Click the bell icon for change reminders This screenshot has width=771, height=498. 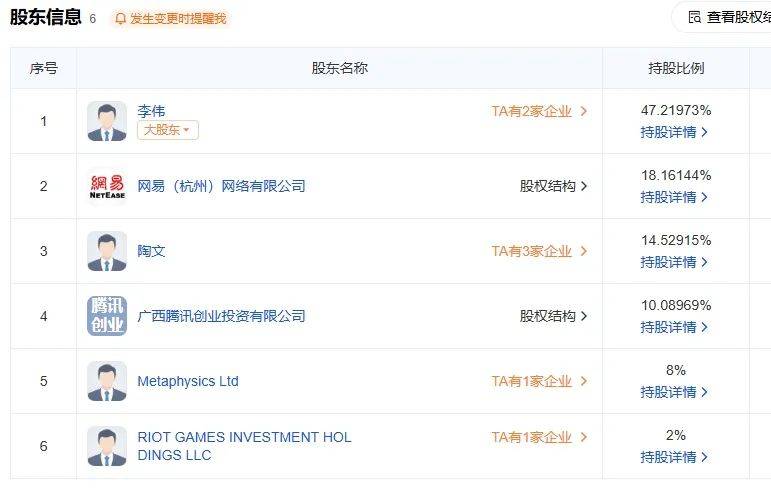click(120, 19)
